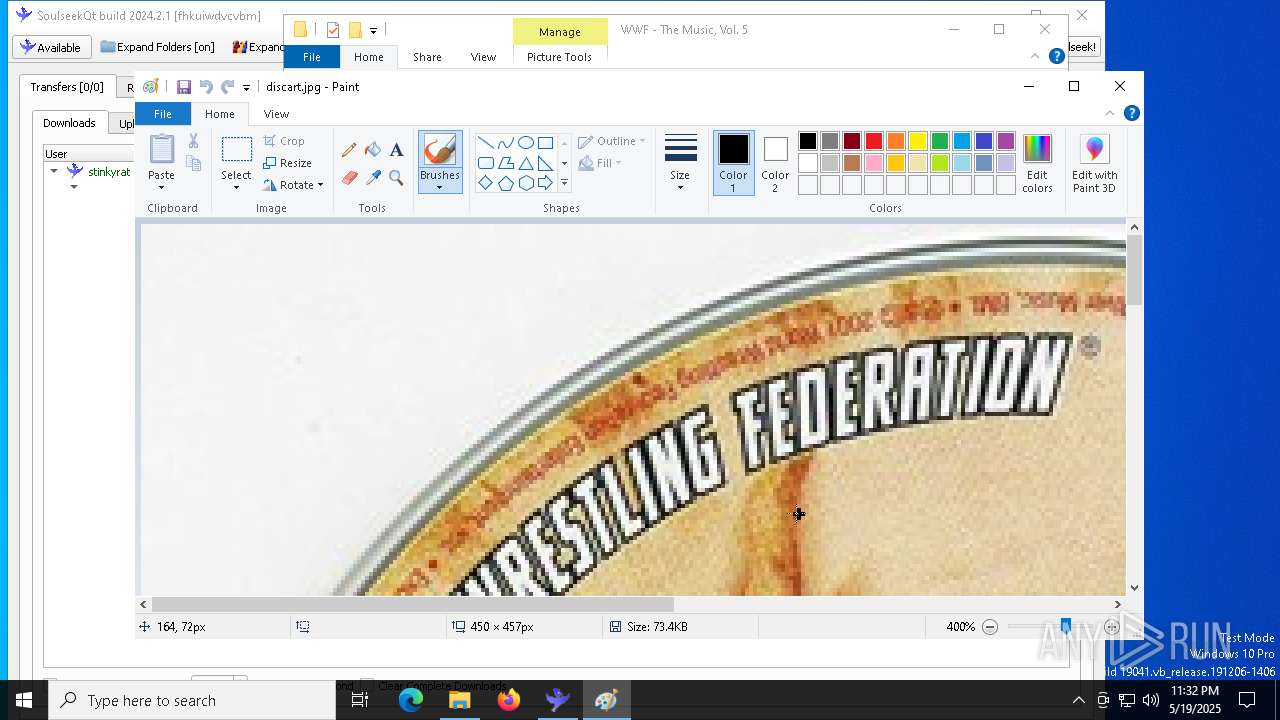Open Firefox from taskbar
This screenshot has width=1280, height=720.
pyautogui.click(x=509, y=701)
